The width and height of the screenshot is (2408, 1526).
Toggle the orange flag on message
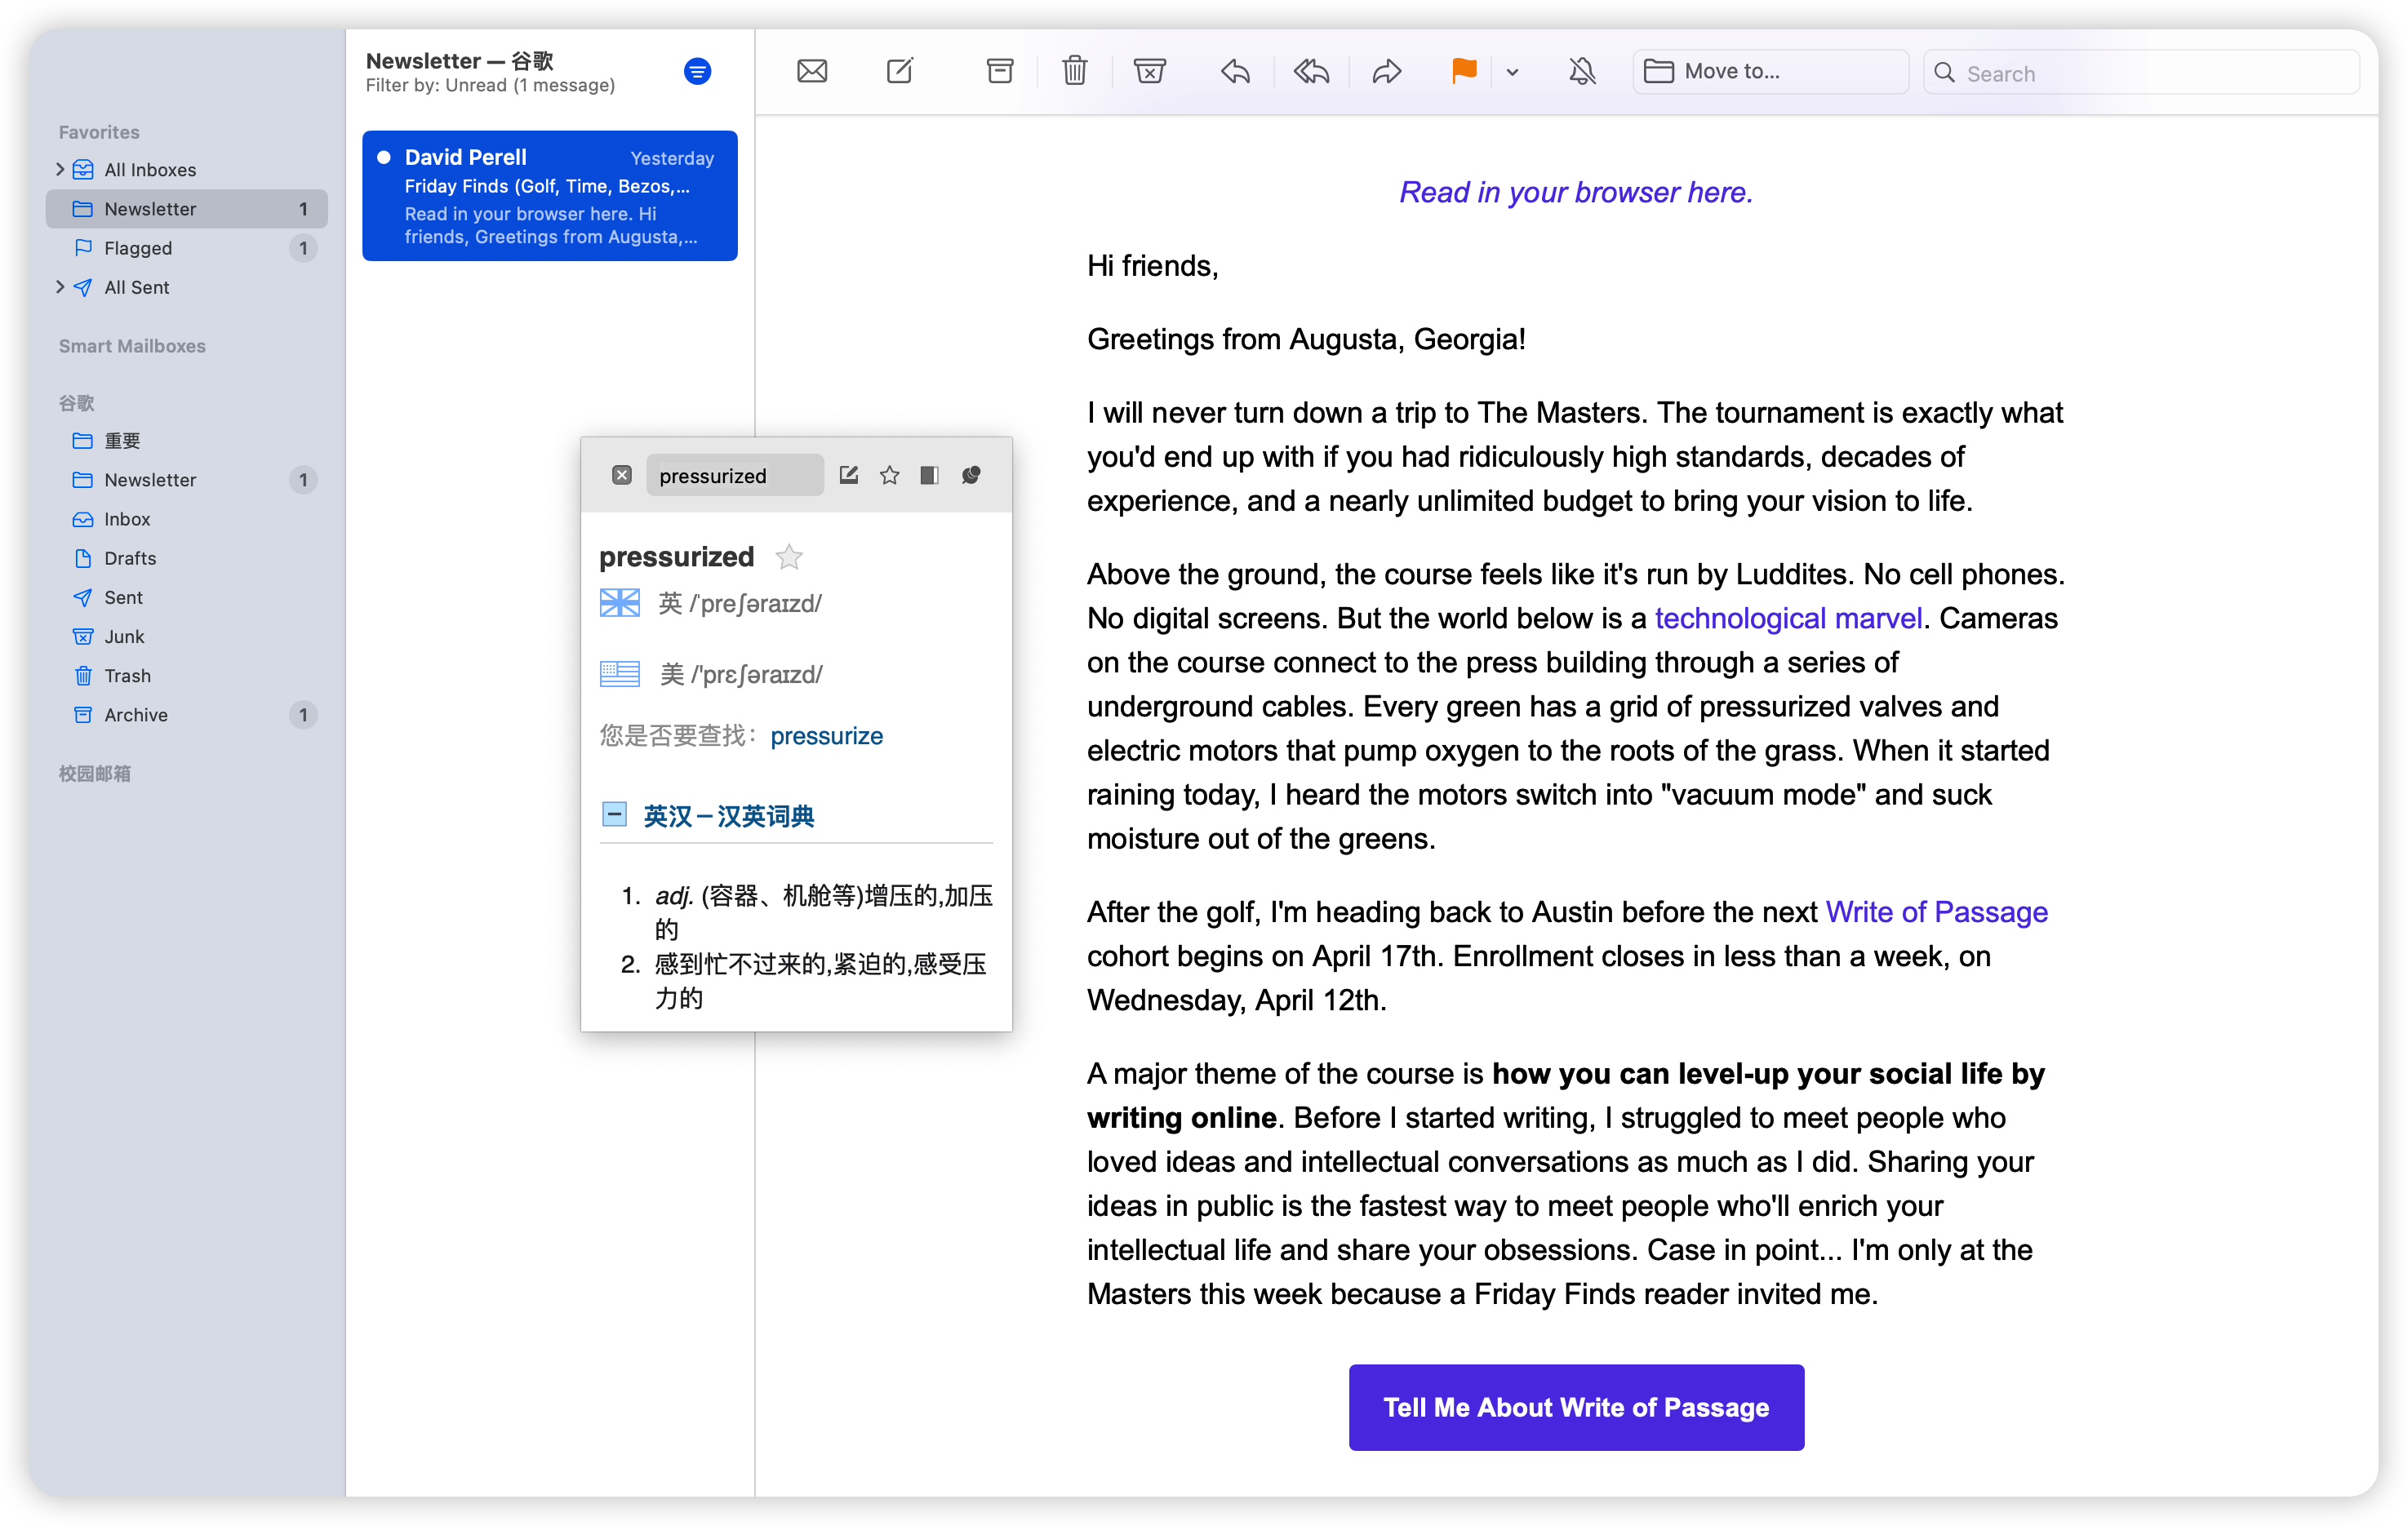point(1463,71)
